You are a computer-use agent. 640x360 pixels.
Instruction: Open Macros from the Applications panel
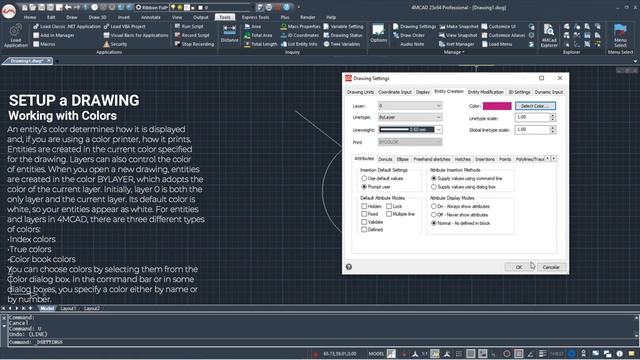tap(44, 44)
